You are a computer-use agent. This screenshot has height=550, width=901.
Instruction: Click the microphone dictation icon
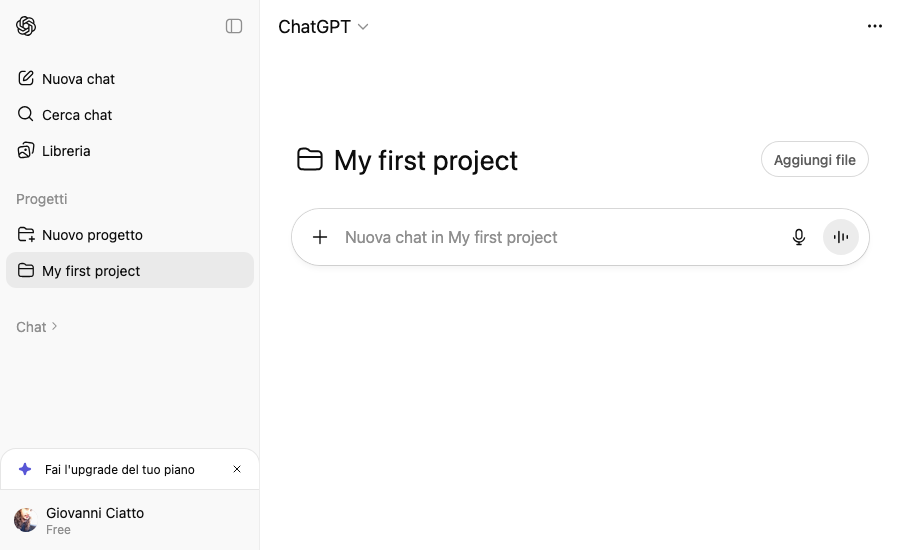coord(799,237)
